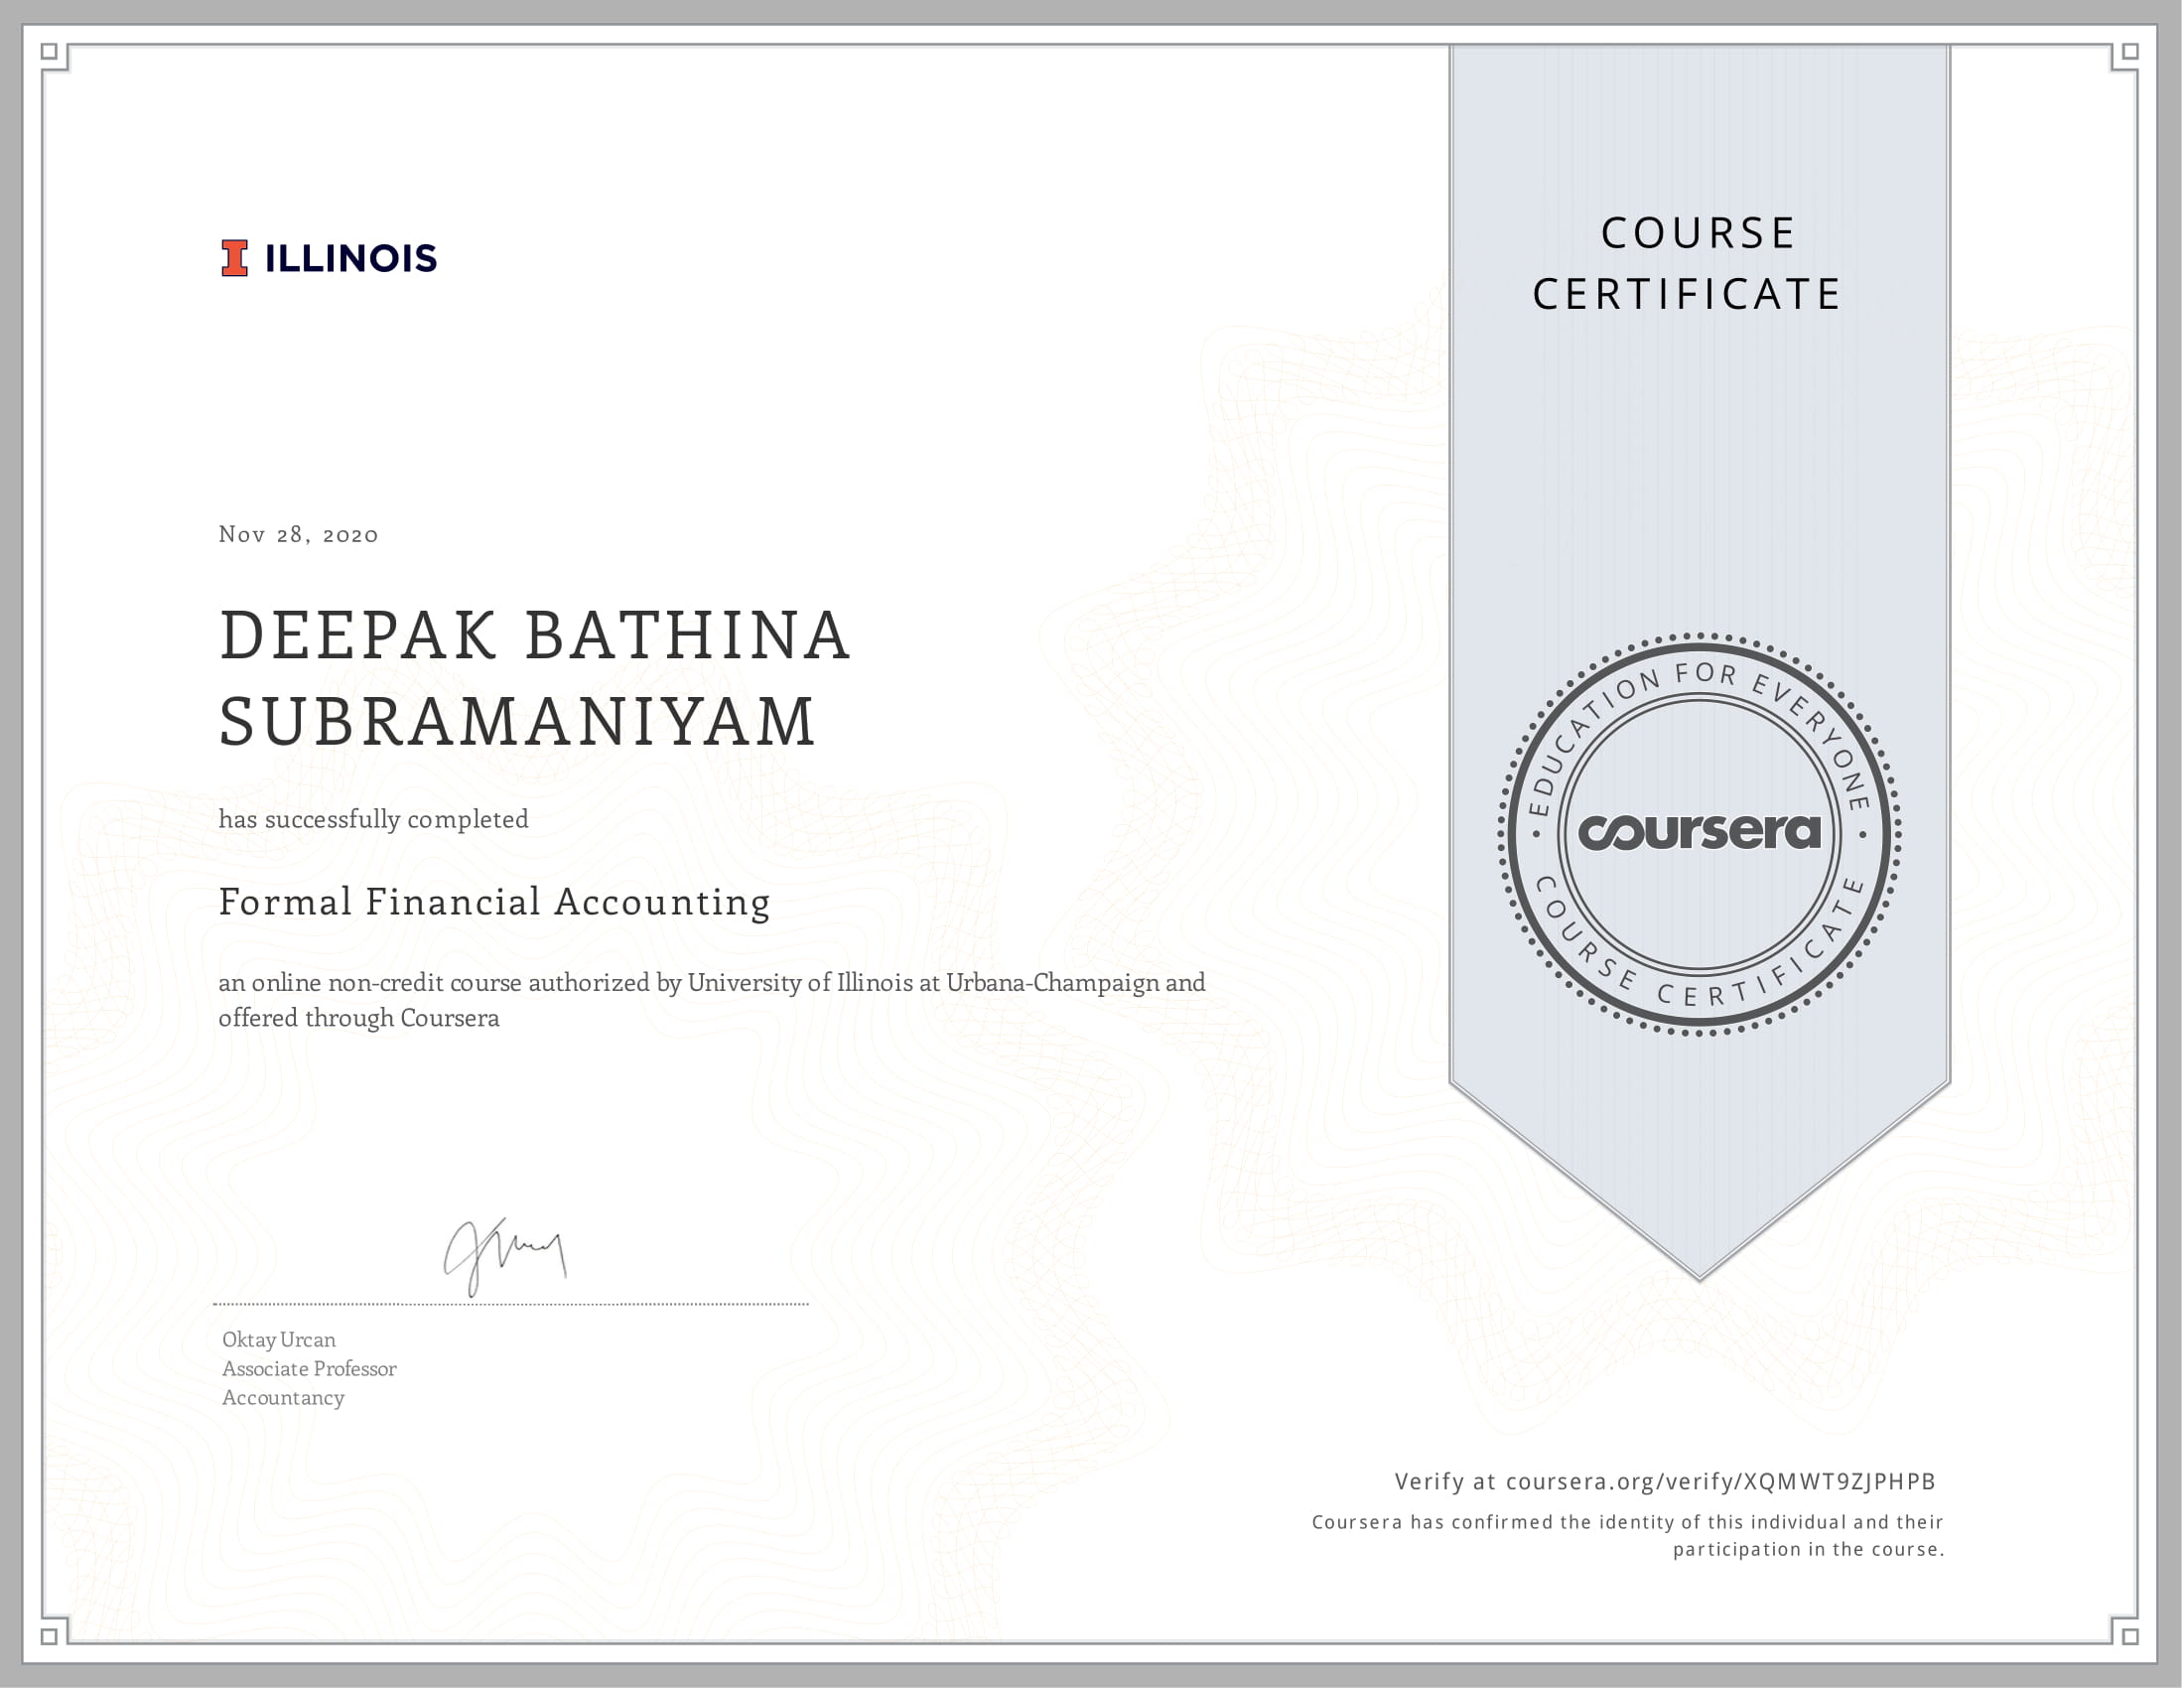This screenshot has height=1688, width=2184.
Task: Click the name DEEPAK BATHINA
Action: (x=535, y=636)
